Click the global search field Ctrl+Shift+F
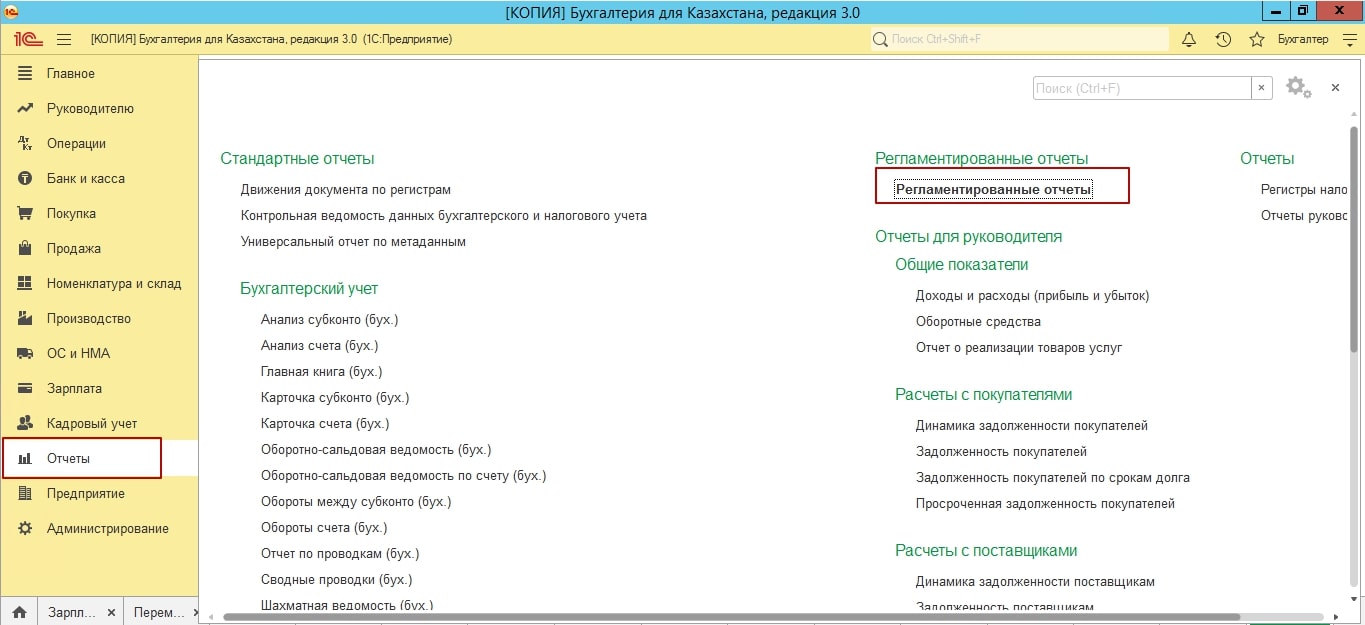 click(x=1018, y=39)
